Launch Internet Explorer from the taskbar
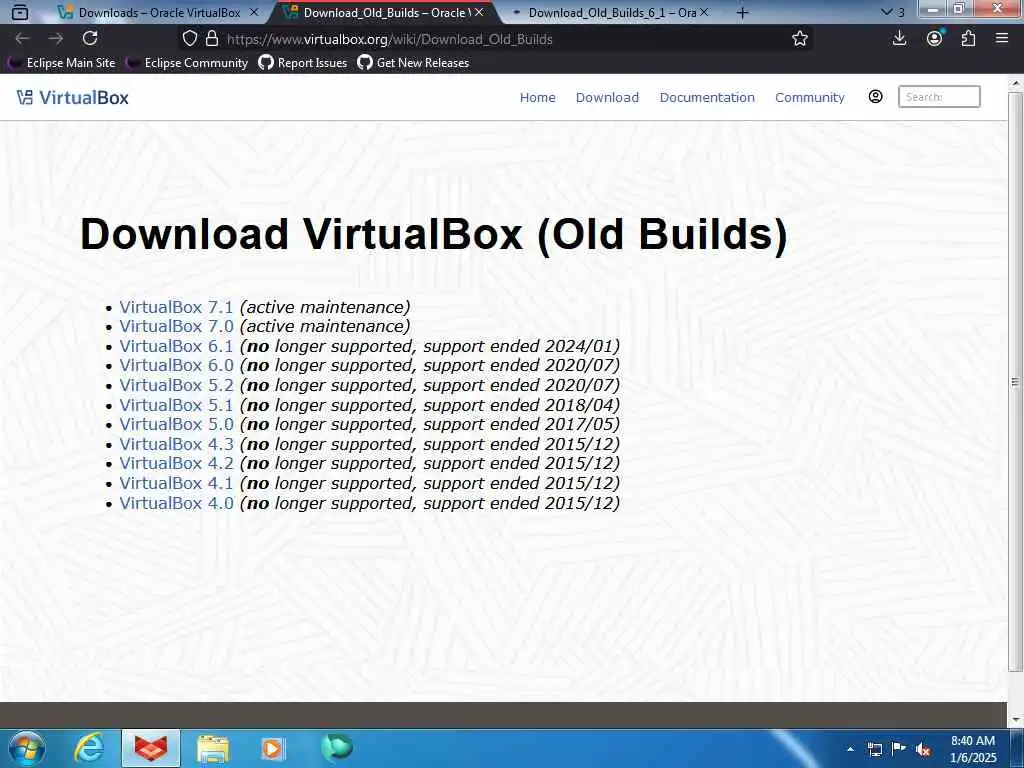The width and height of the screenshot is (1024, 768). pos(89,748)
